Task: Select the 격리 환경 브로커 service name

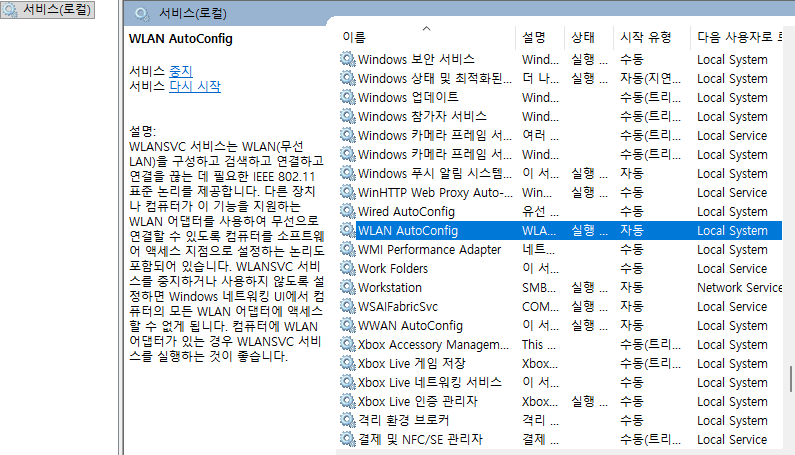Action: point(404,421)
